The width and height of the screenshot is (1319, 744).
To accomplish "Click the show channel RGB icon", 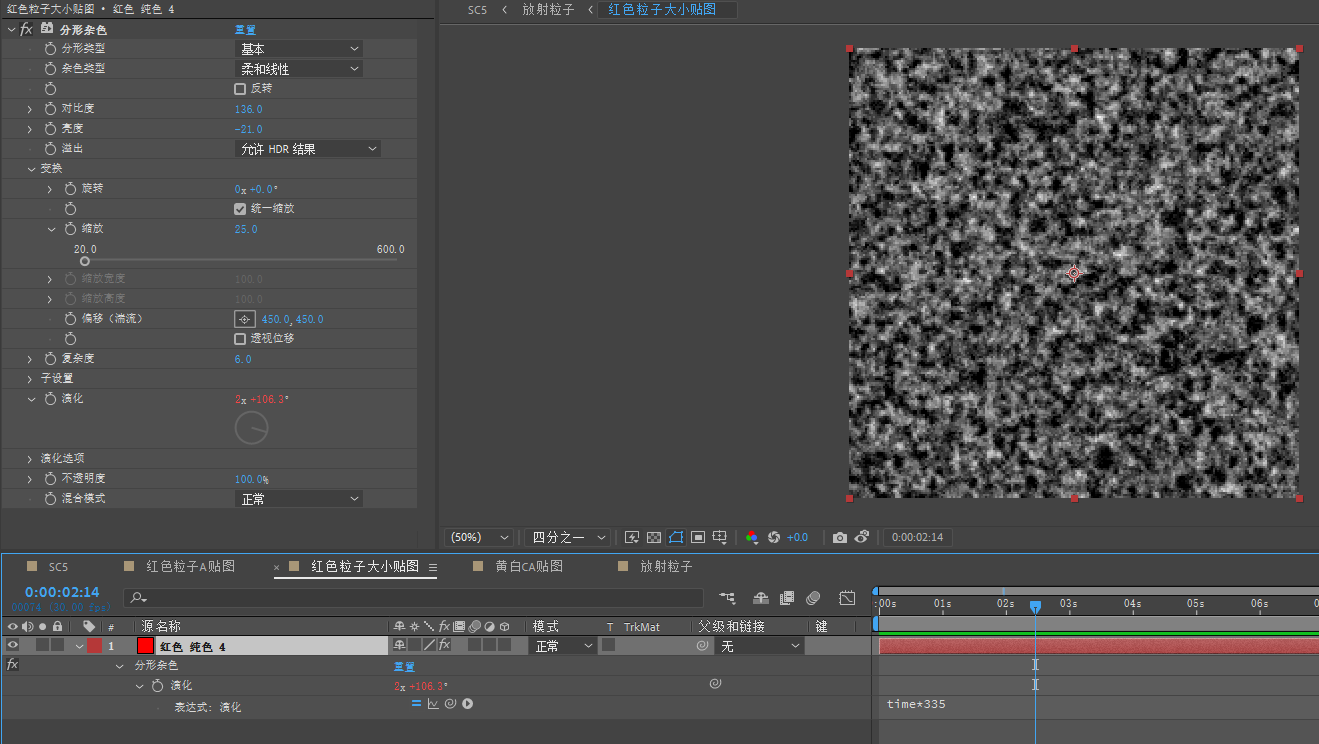I will (752, 538).
